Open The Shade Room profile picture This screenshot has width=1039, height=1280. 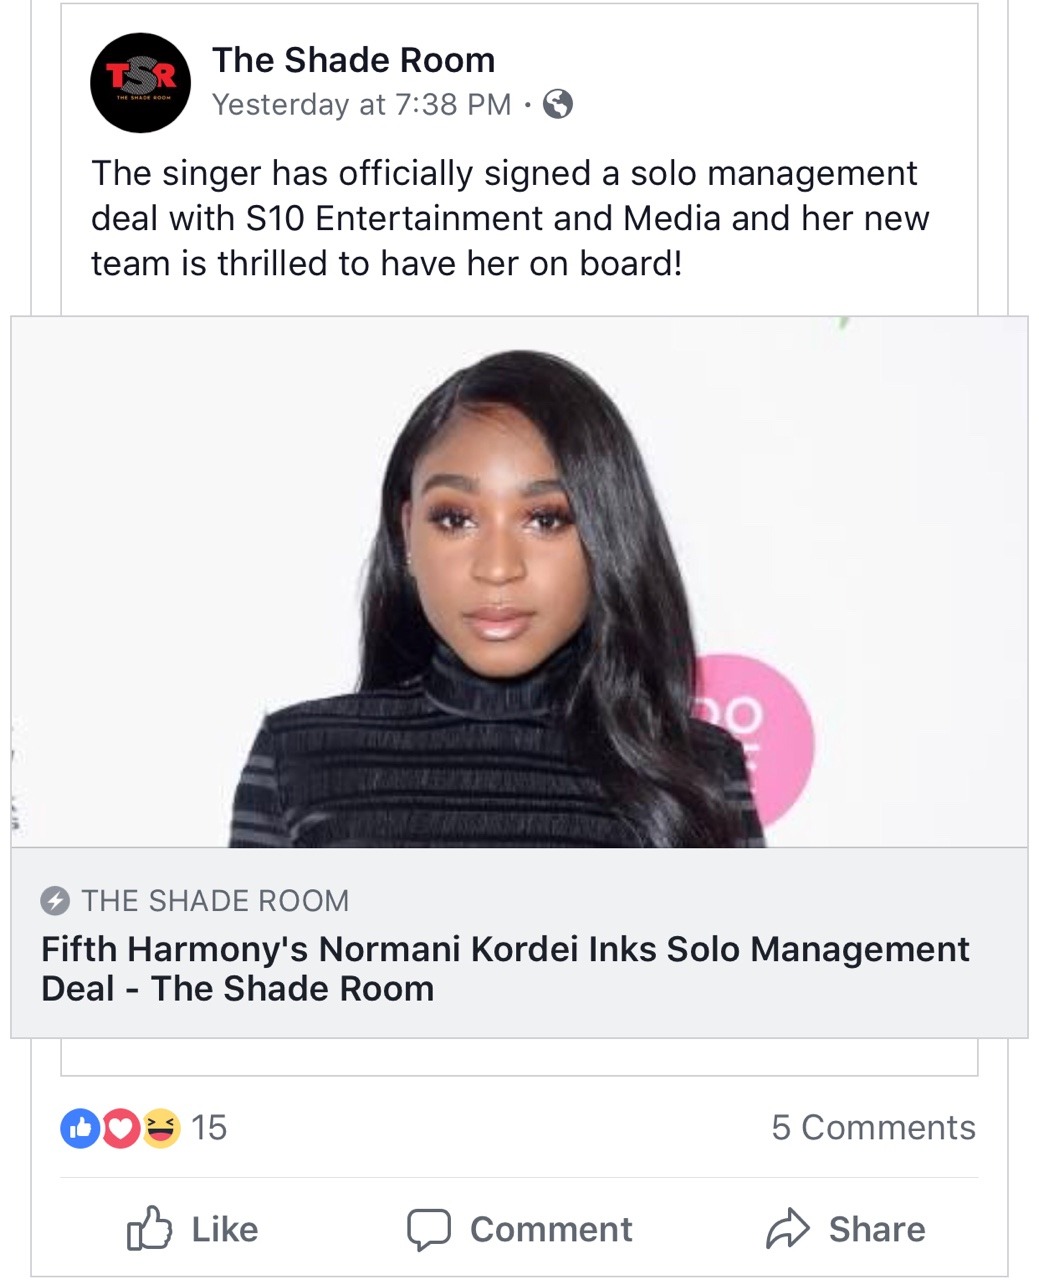point(140,83)
